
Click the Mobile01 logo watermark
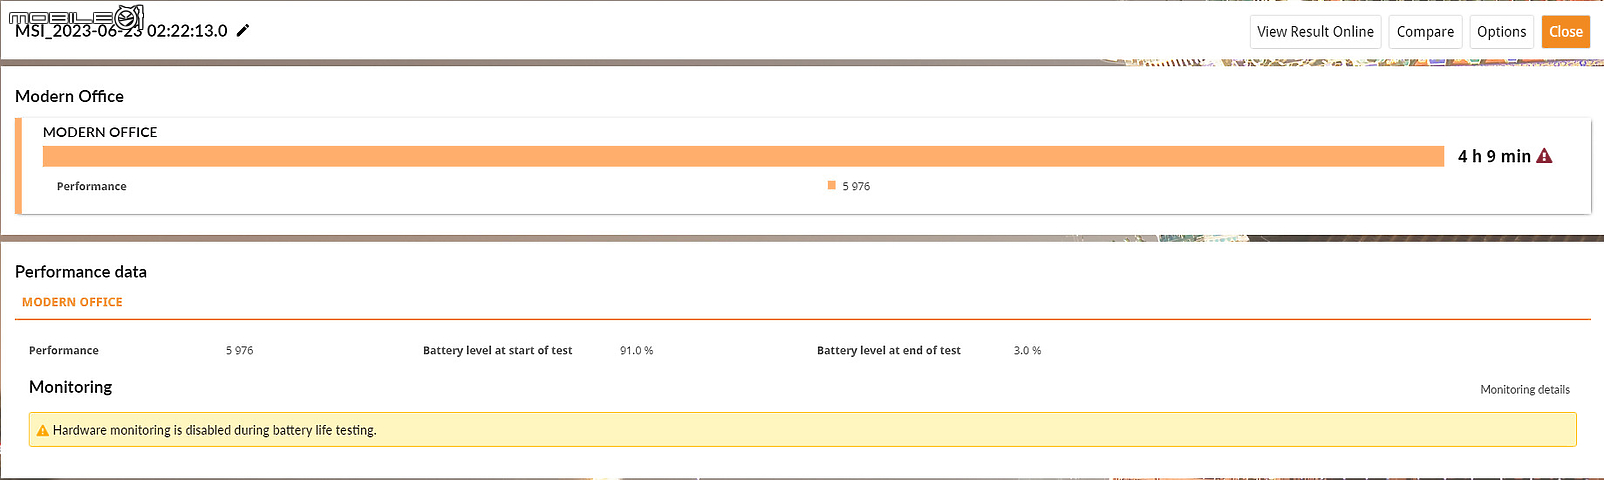(x=76, y=17)
